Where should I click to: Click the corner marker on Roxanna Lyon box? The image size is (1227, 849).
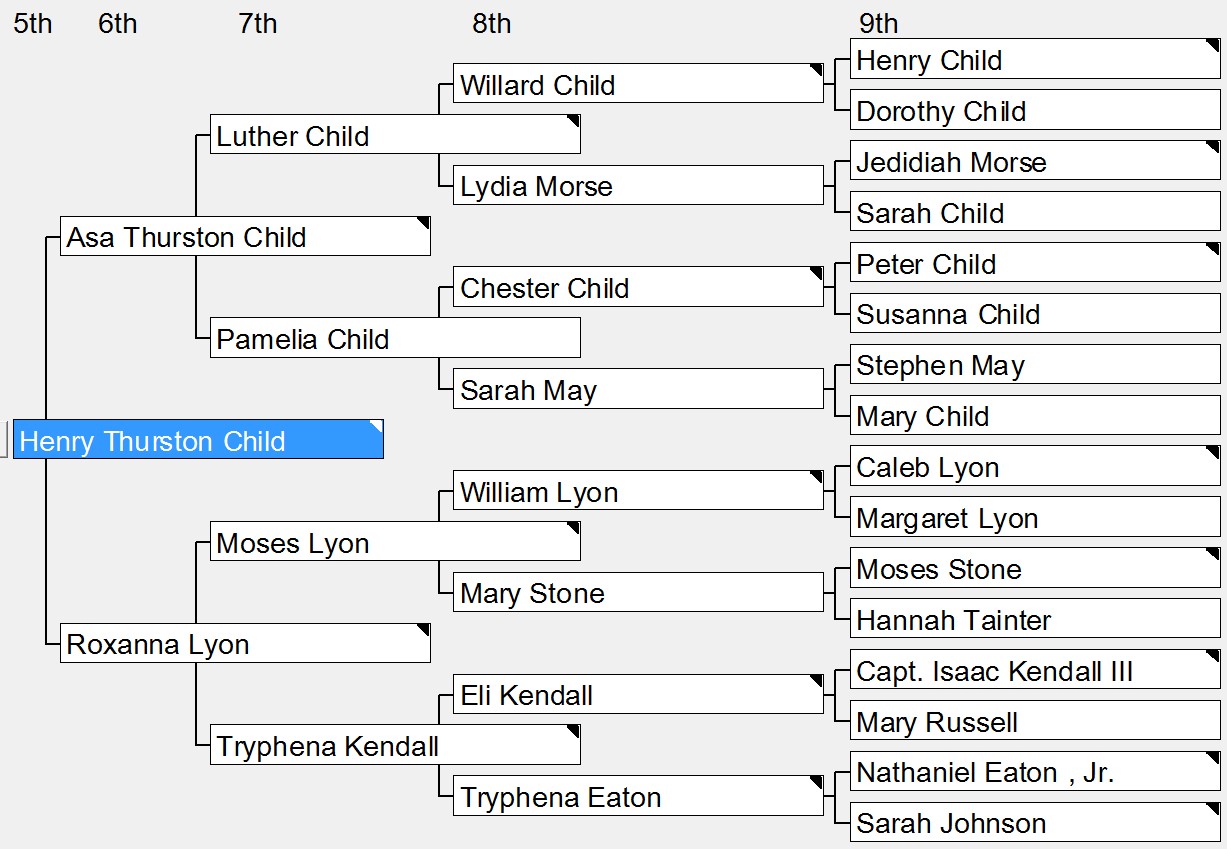click(x=423, y=630)
